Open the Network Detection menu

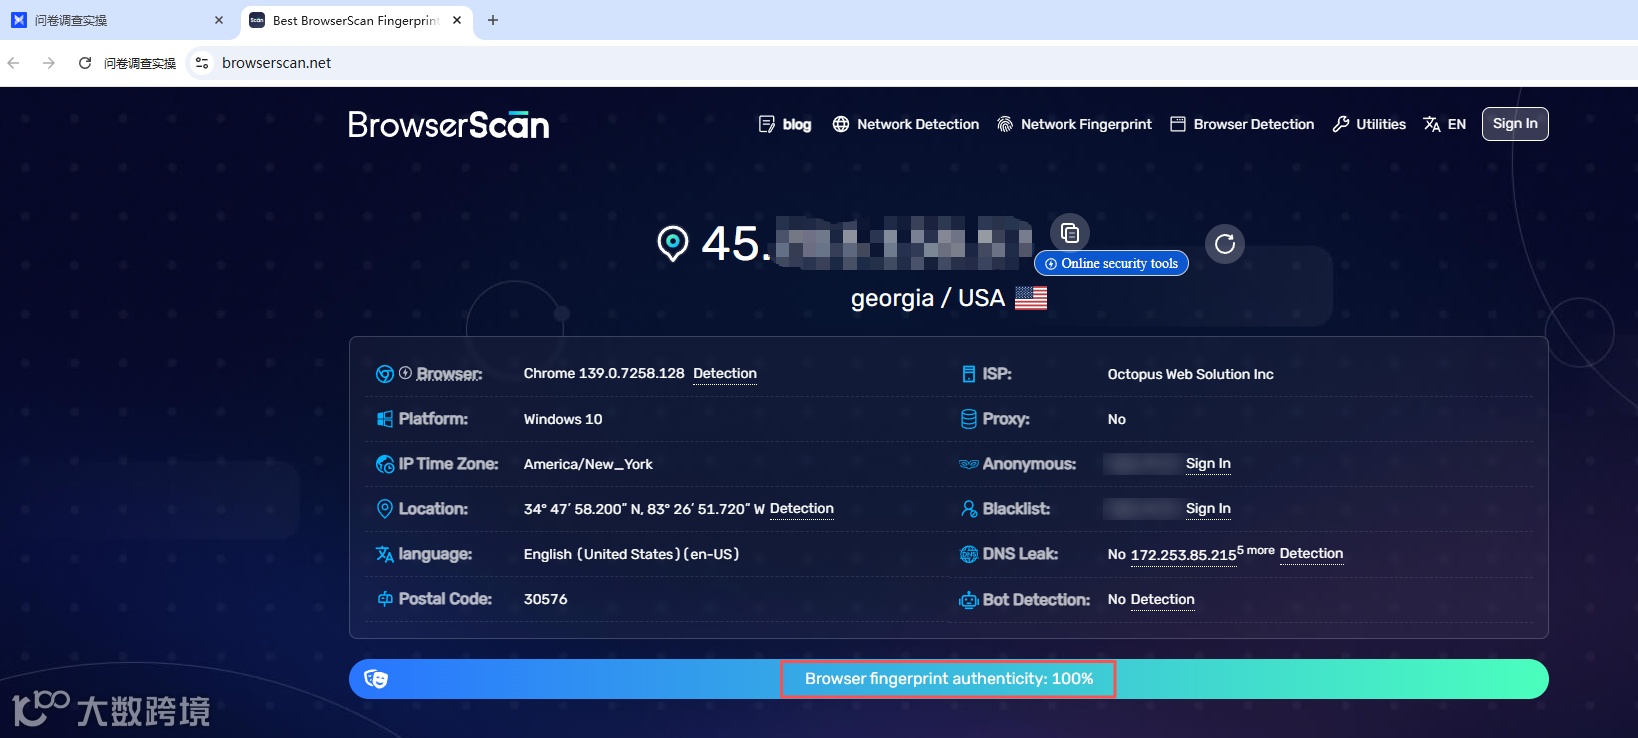[x=906, y=124]
